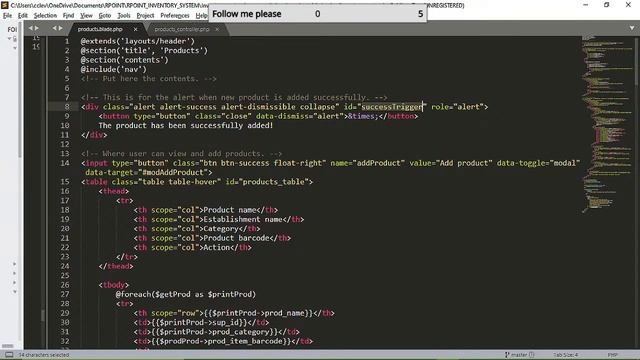Click the @extends('layouts/header') line

(x=138, y=41)
